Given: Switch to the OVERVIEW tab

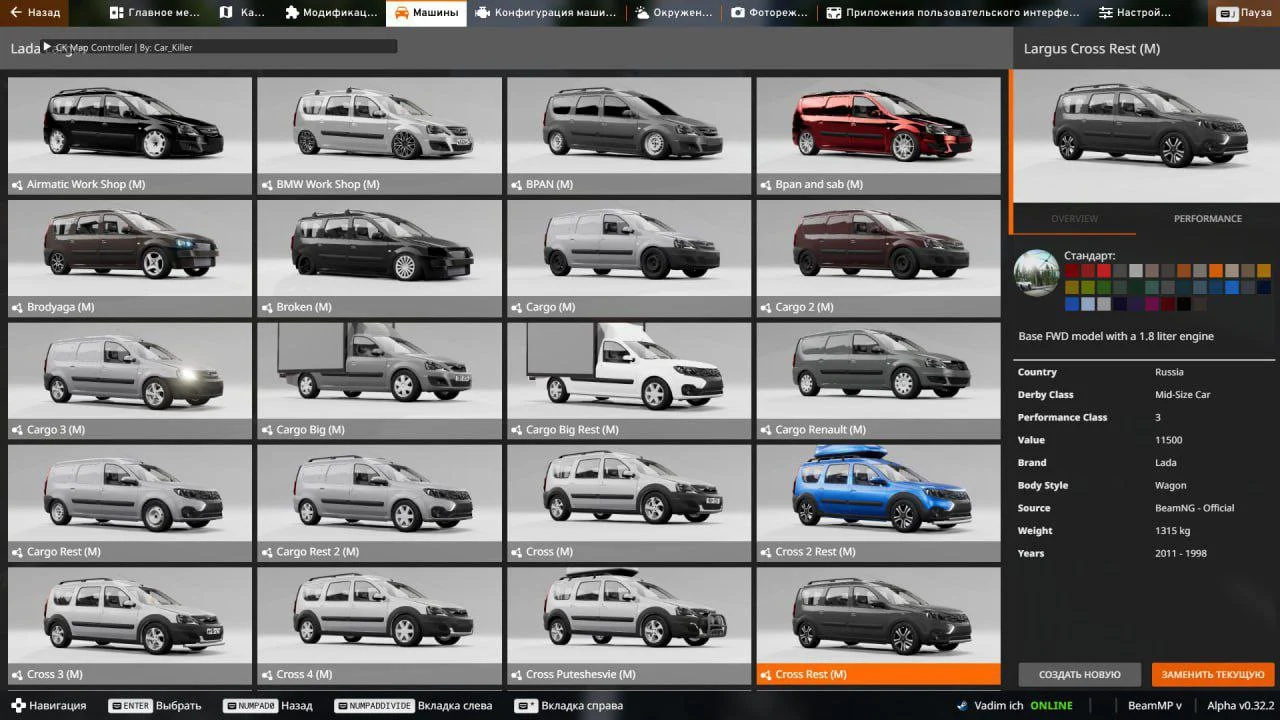Looking at the screenshot, I should pyautogui.click(x=1074, y=218).
